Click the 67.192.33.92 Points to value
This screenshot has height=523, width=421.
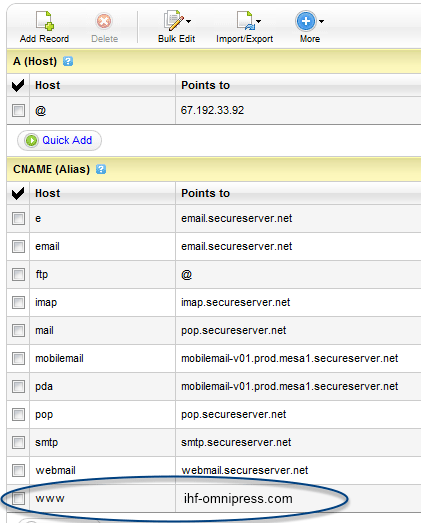coord(213,110)
